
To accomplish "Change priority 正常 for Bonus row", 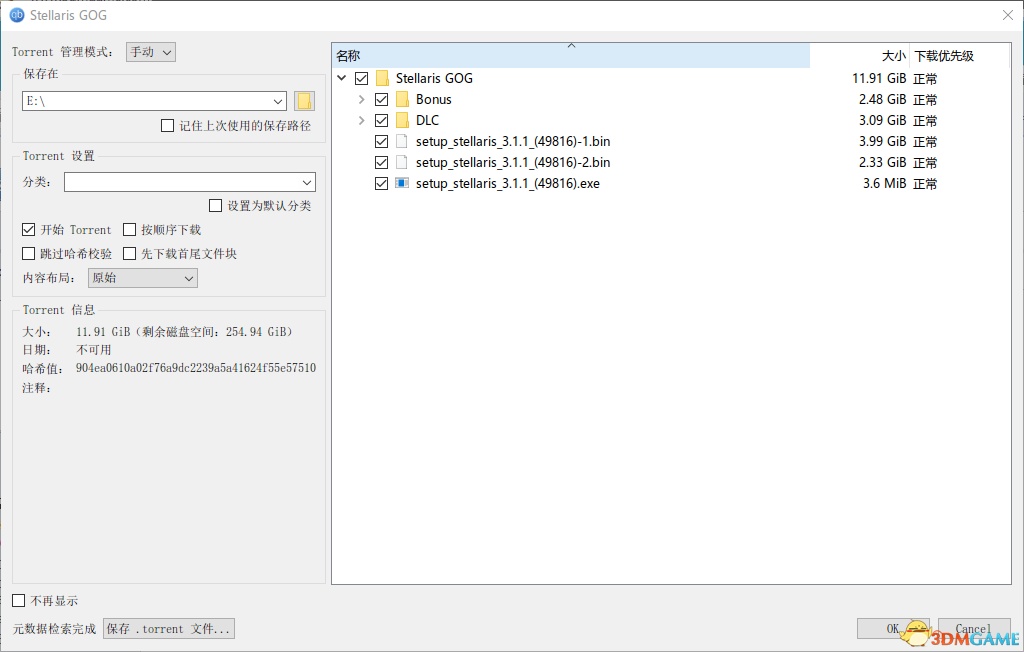I will (x=925, y=100).
